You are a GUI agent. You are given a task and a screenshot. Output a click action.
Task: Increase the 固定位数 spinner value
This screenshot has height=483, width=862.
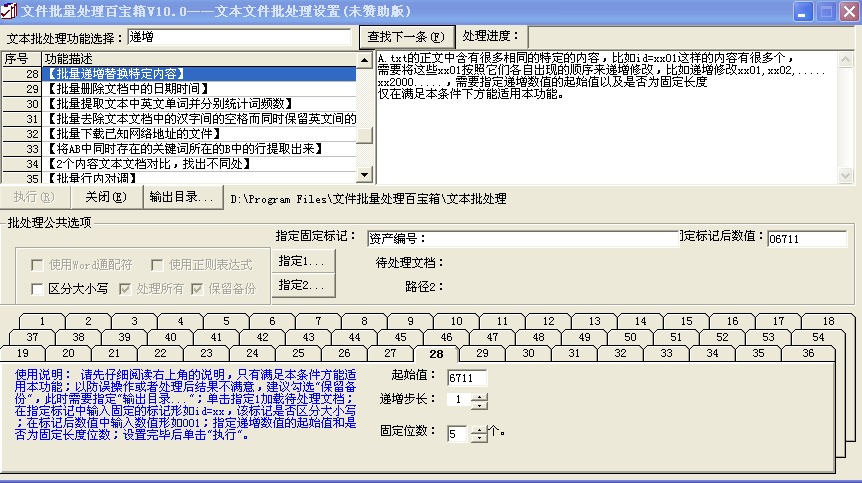pos(479,430)
